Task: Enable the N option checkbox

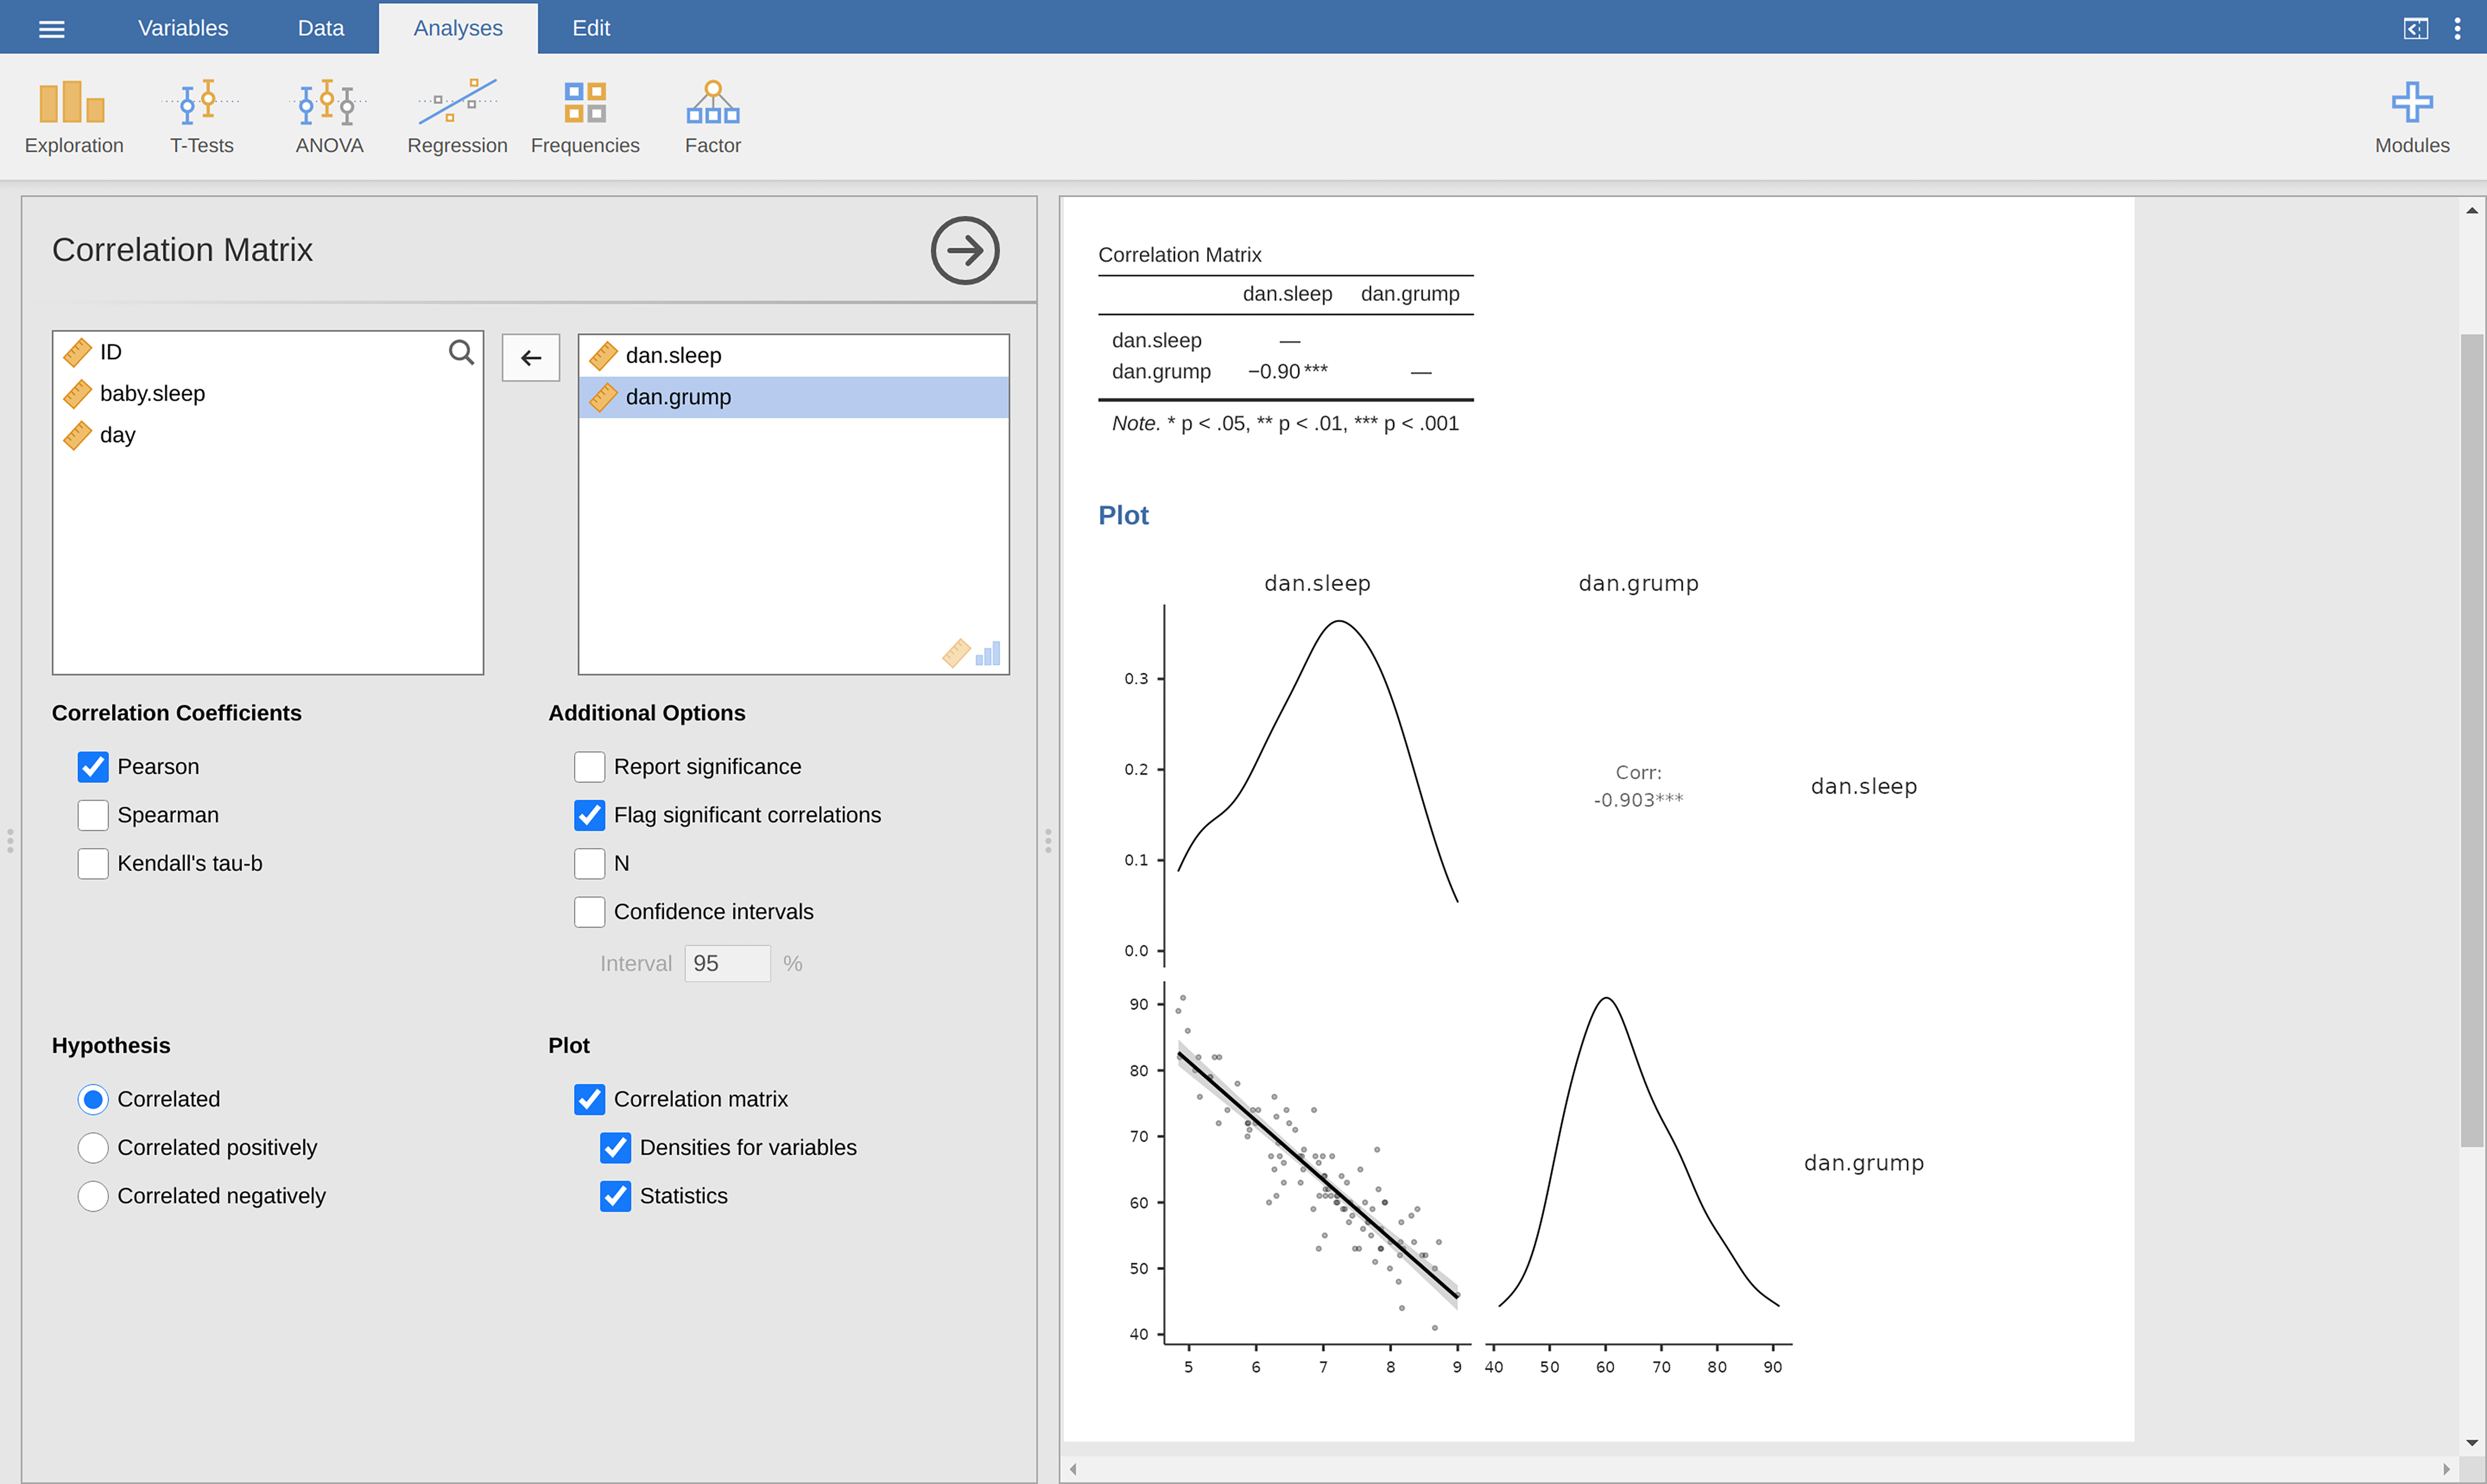Action: point(589,863)
